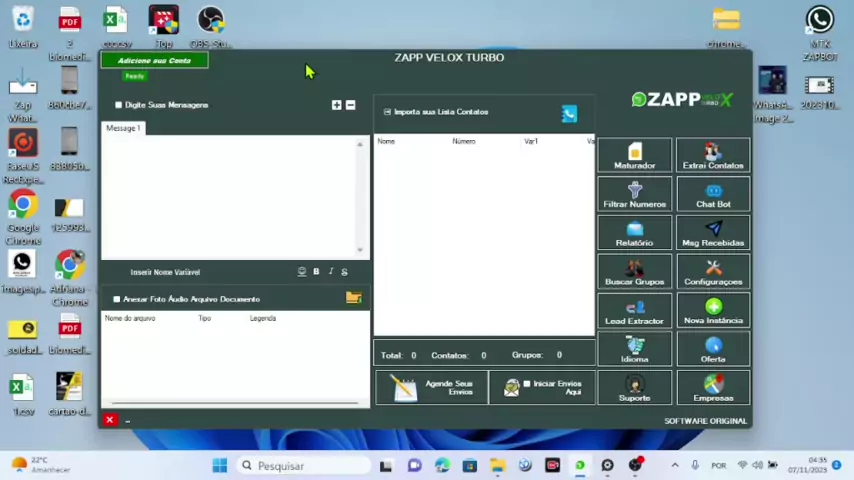This screenshot has height=480, width=854.
Task: Collapse Importa sua Lista Contatos section
Action: click(x=387, y=112)
